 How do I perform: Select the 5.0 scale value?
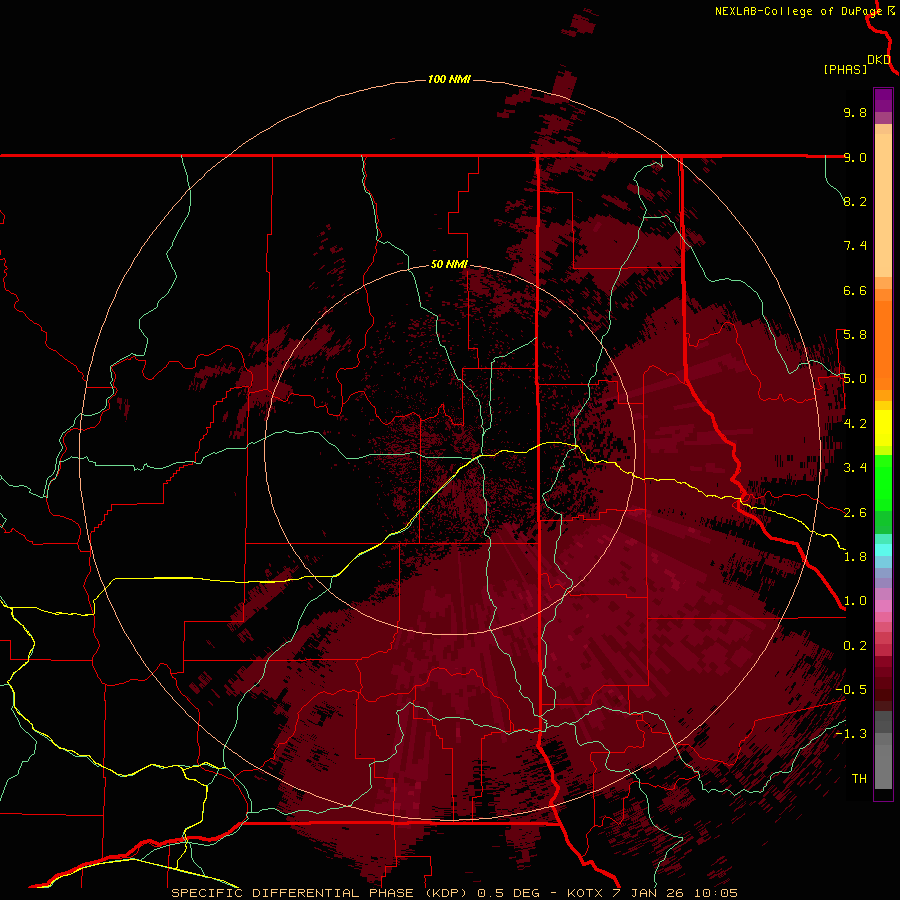coord(855,379)
